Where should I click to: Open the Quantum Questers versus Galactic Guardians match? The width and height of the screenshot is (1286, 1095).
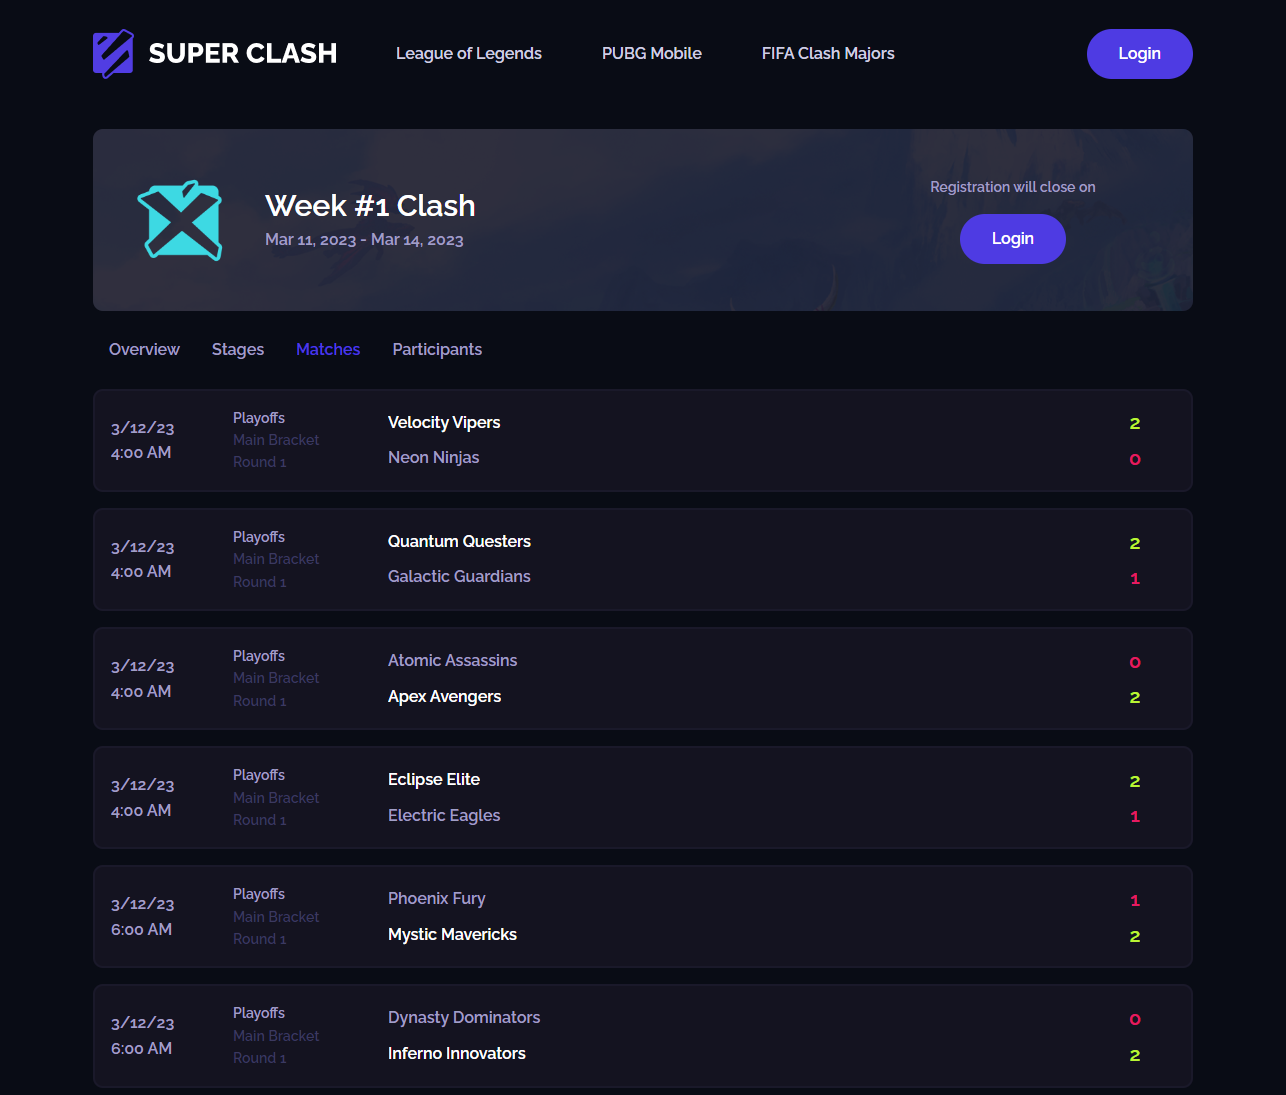coord(642,560)
